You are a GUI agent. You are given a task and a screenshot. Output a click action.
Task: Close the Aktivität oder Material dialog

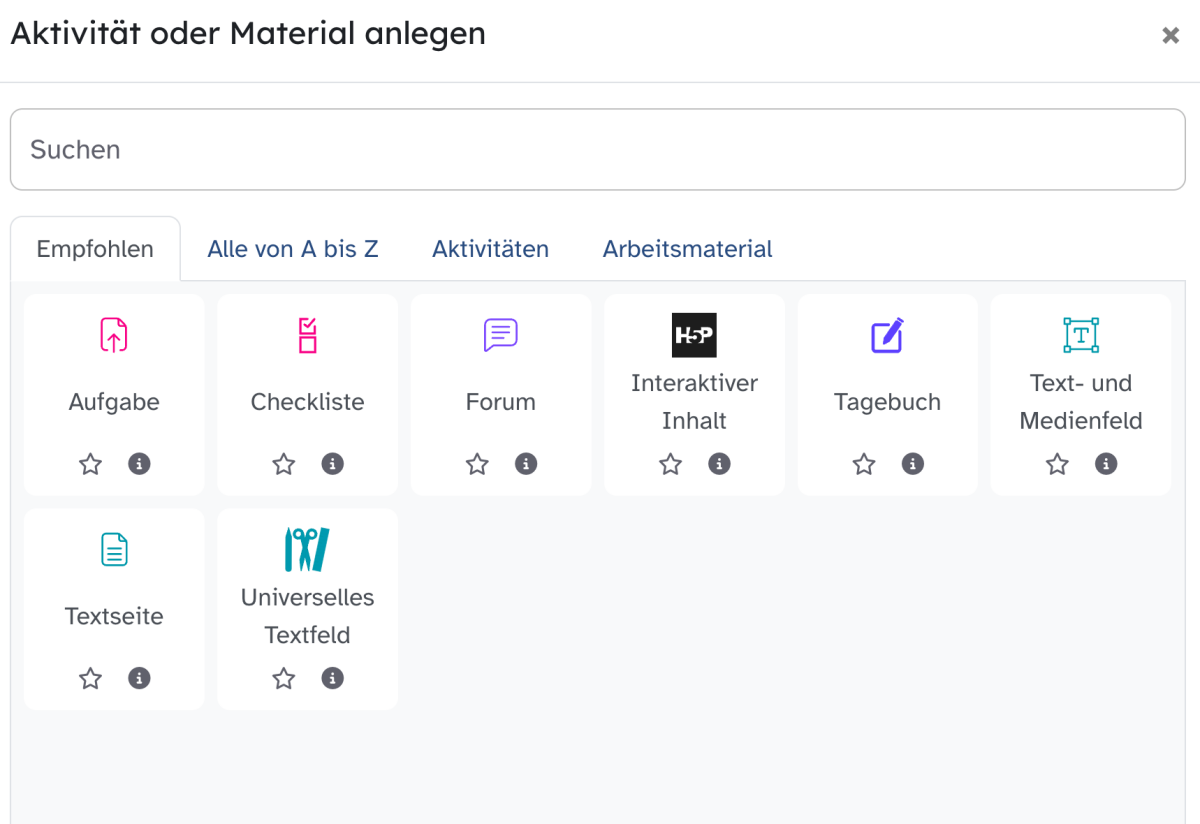tap(1170, 35)
